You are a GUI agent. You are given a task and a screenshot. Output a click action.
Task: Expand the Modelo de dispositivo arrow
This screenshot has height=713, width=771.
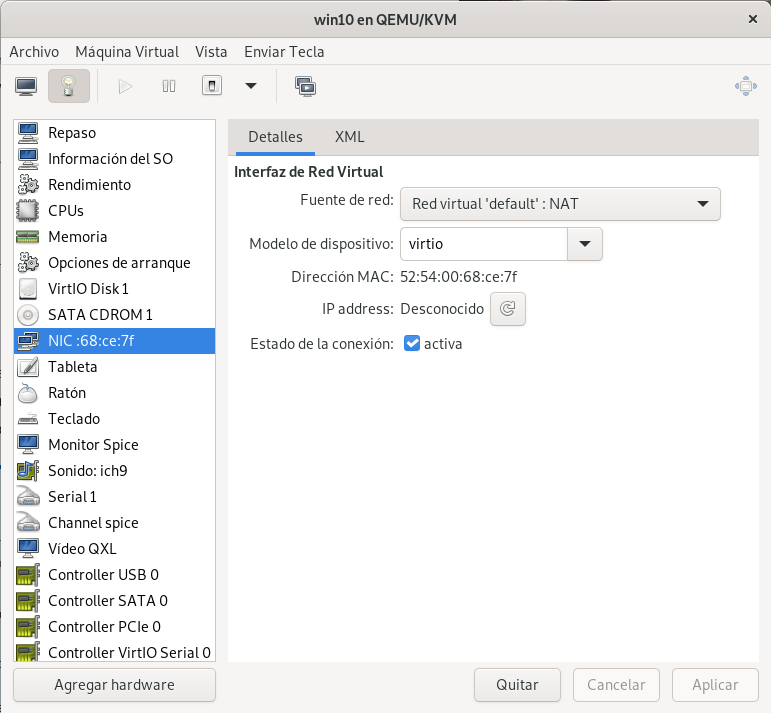pos(585,243)
